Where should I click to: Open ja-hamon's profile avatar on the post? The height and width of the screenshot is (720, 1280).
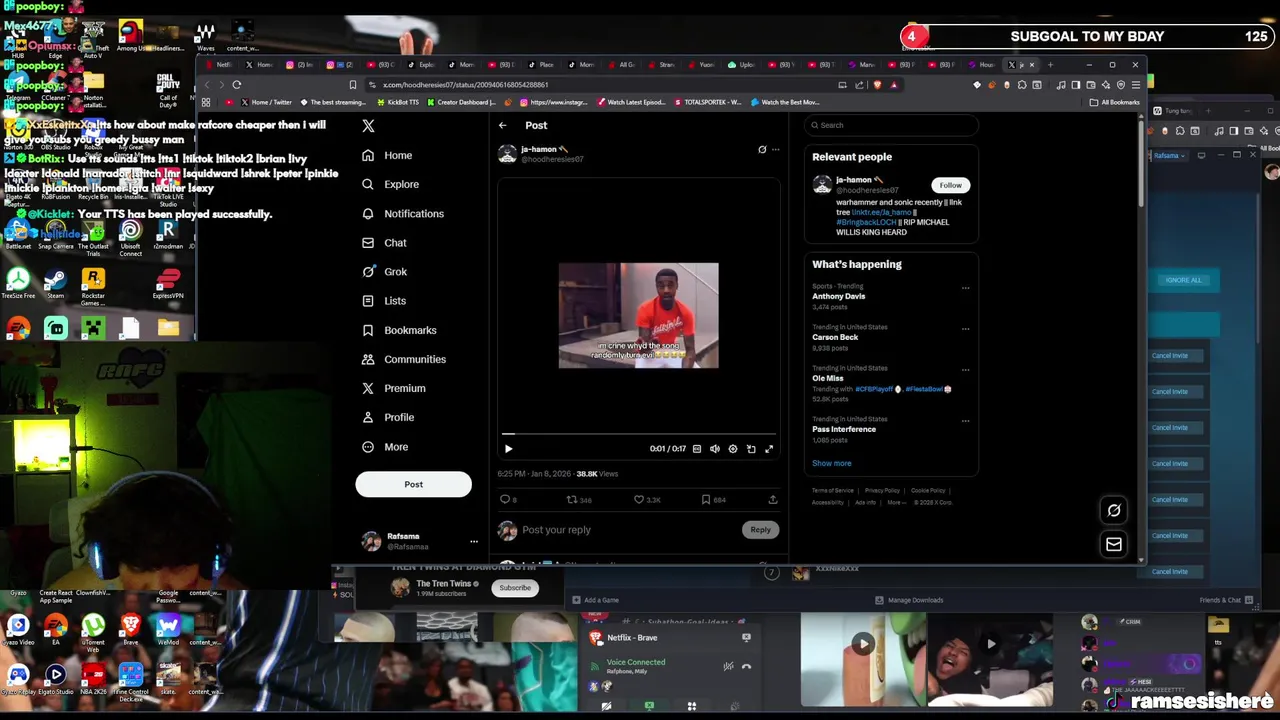(508, 154)
